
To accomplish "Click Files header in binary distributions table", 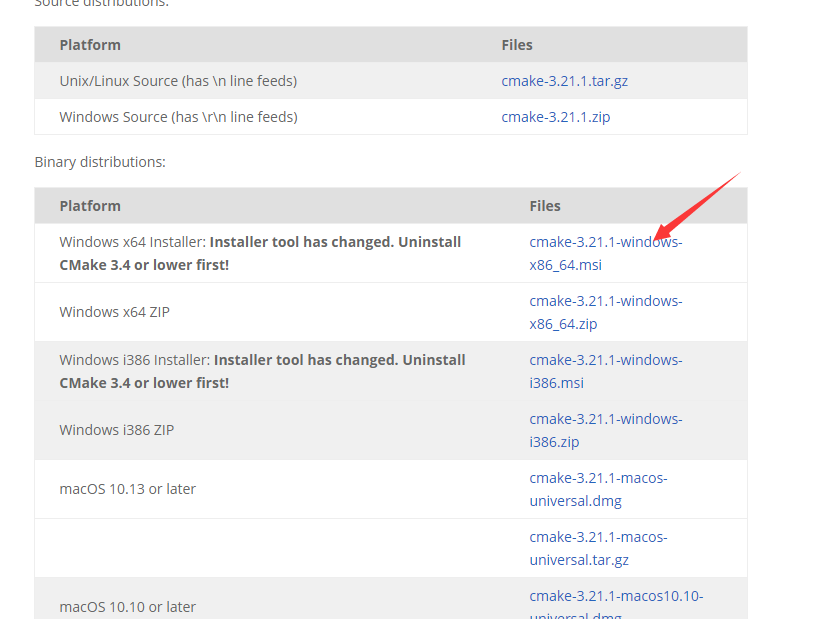I will (545, 206).
